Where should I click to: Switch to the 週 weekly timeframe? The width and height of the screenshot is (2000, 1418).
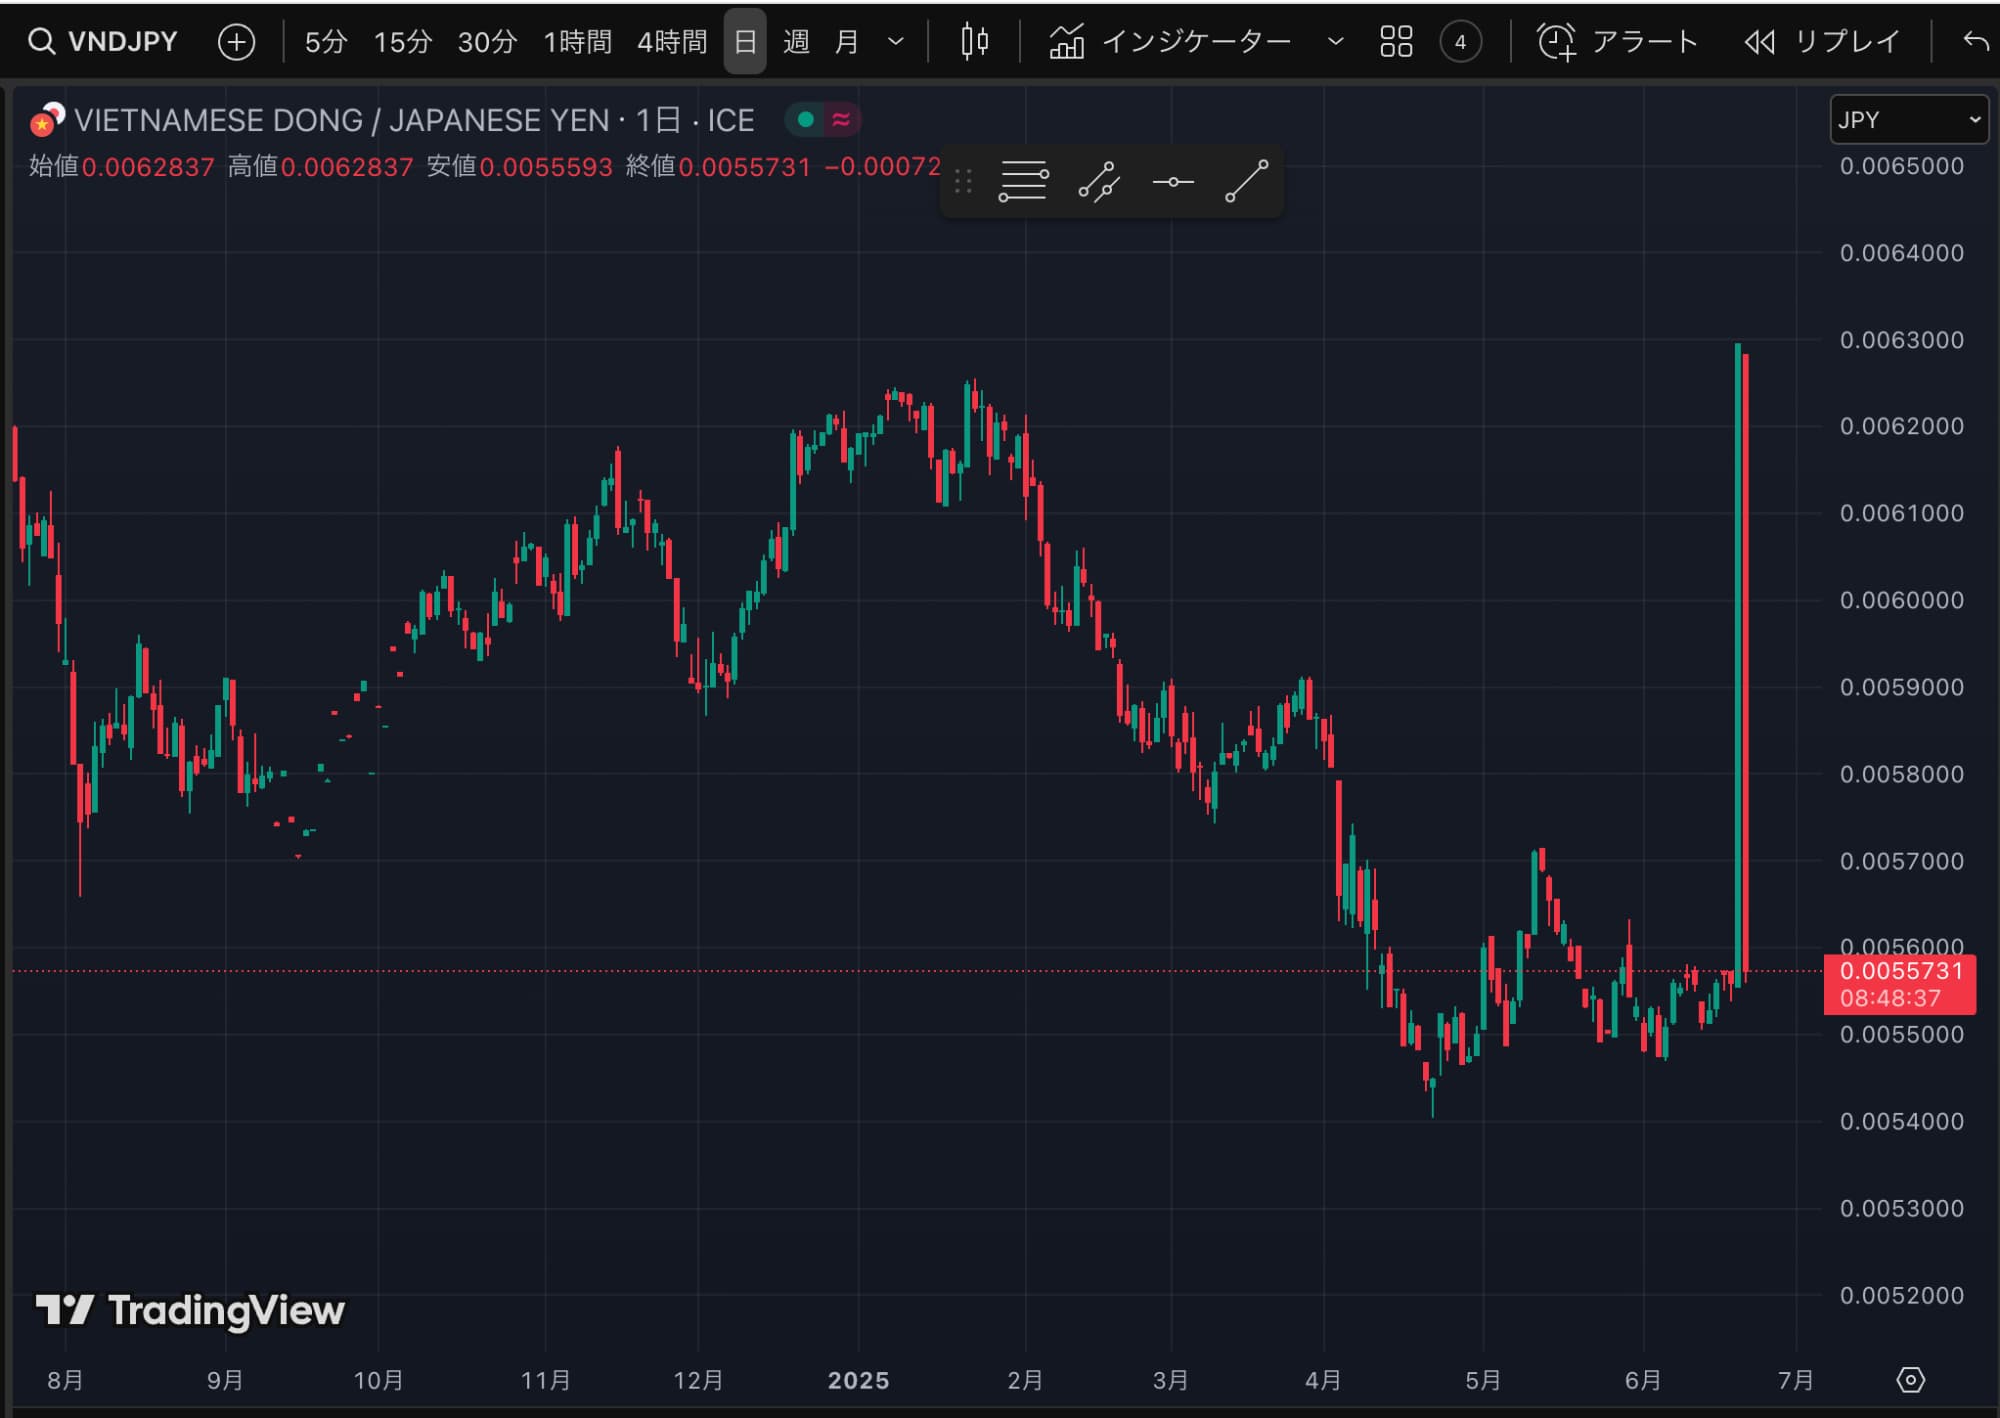[x=796, y=42]
